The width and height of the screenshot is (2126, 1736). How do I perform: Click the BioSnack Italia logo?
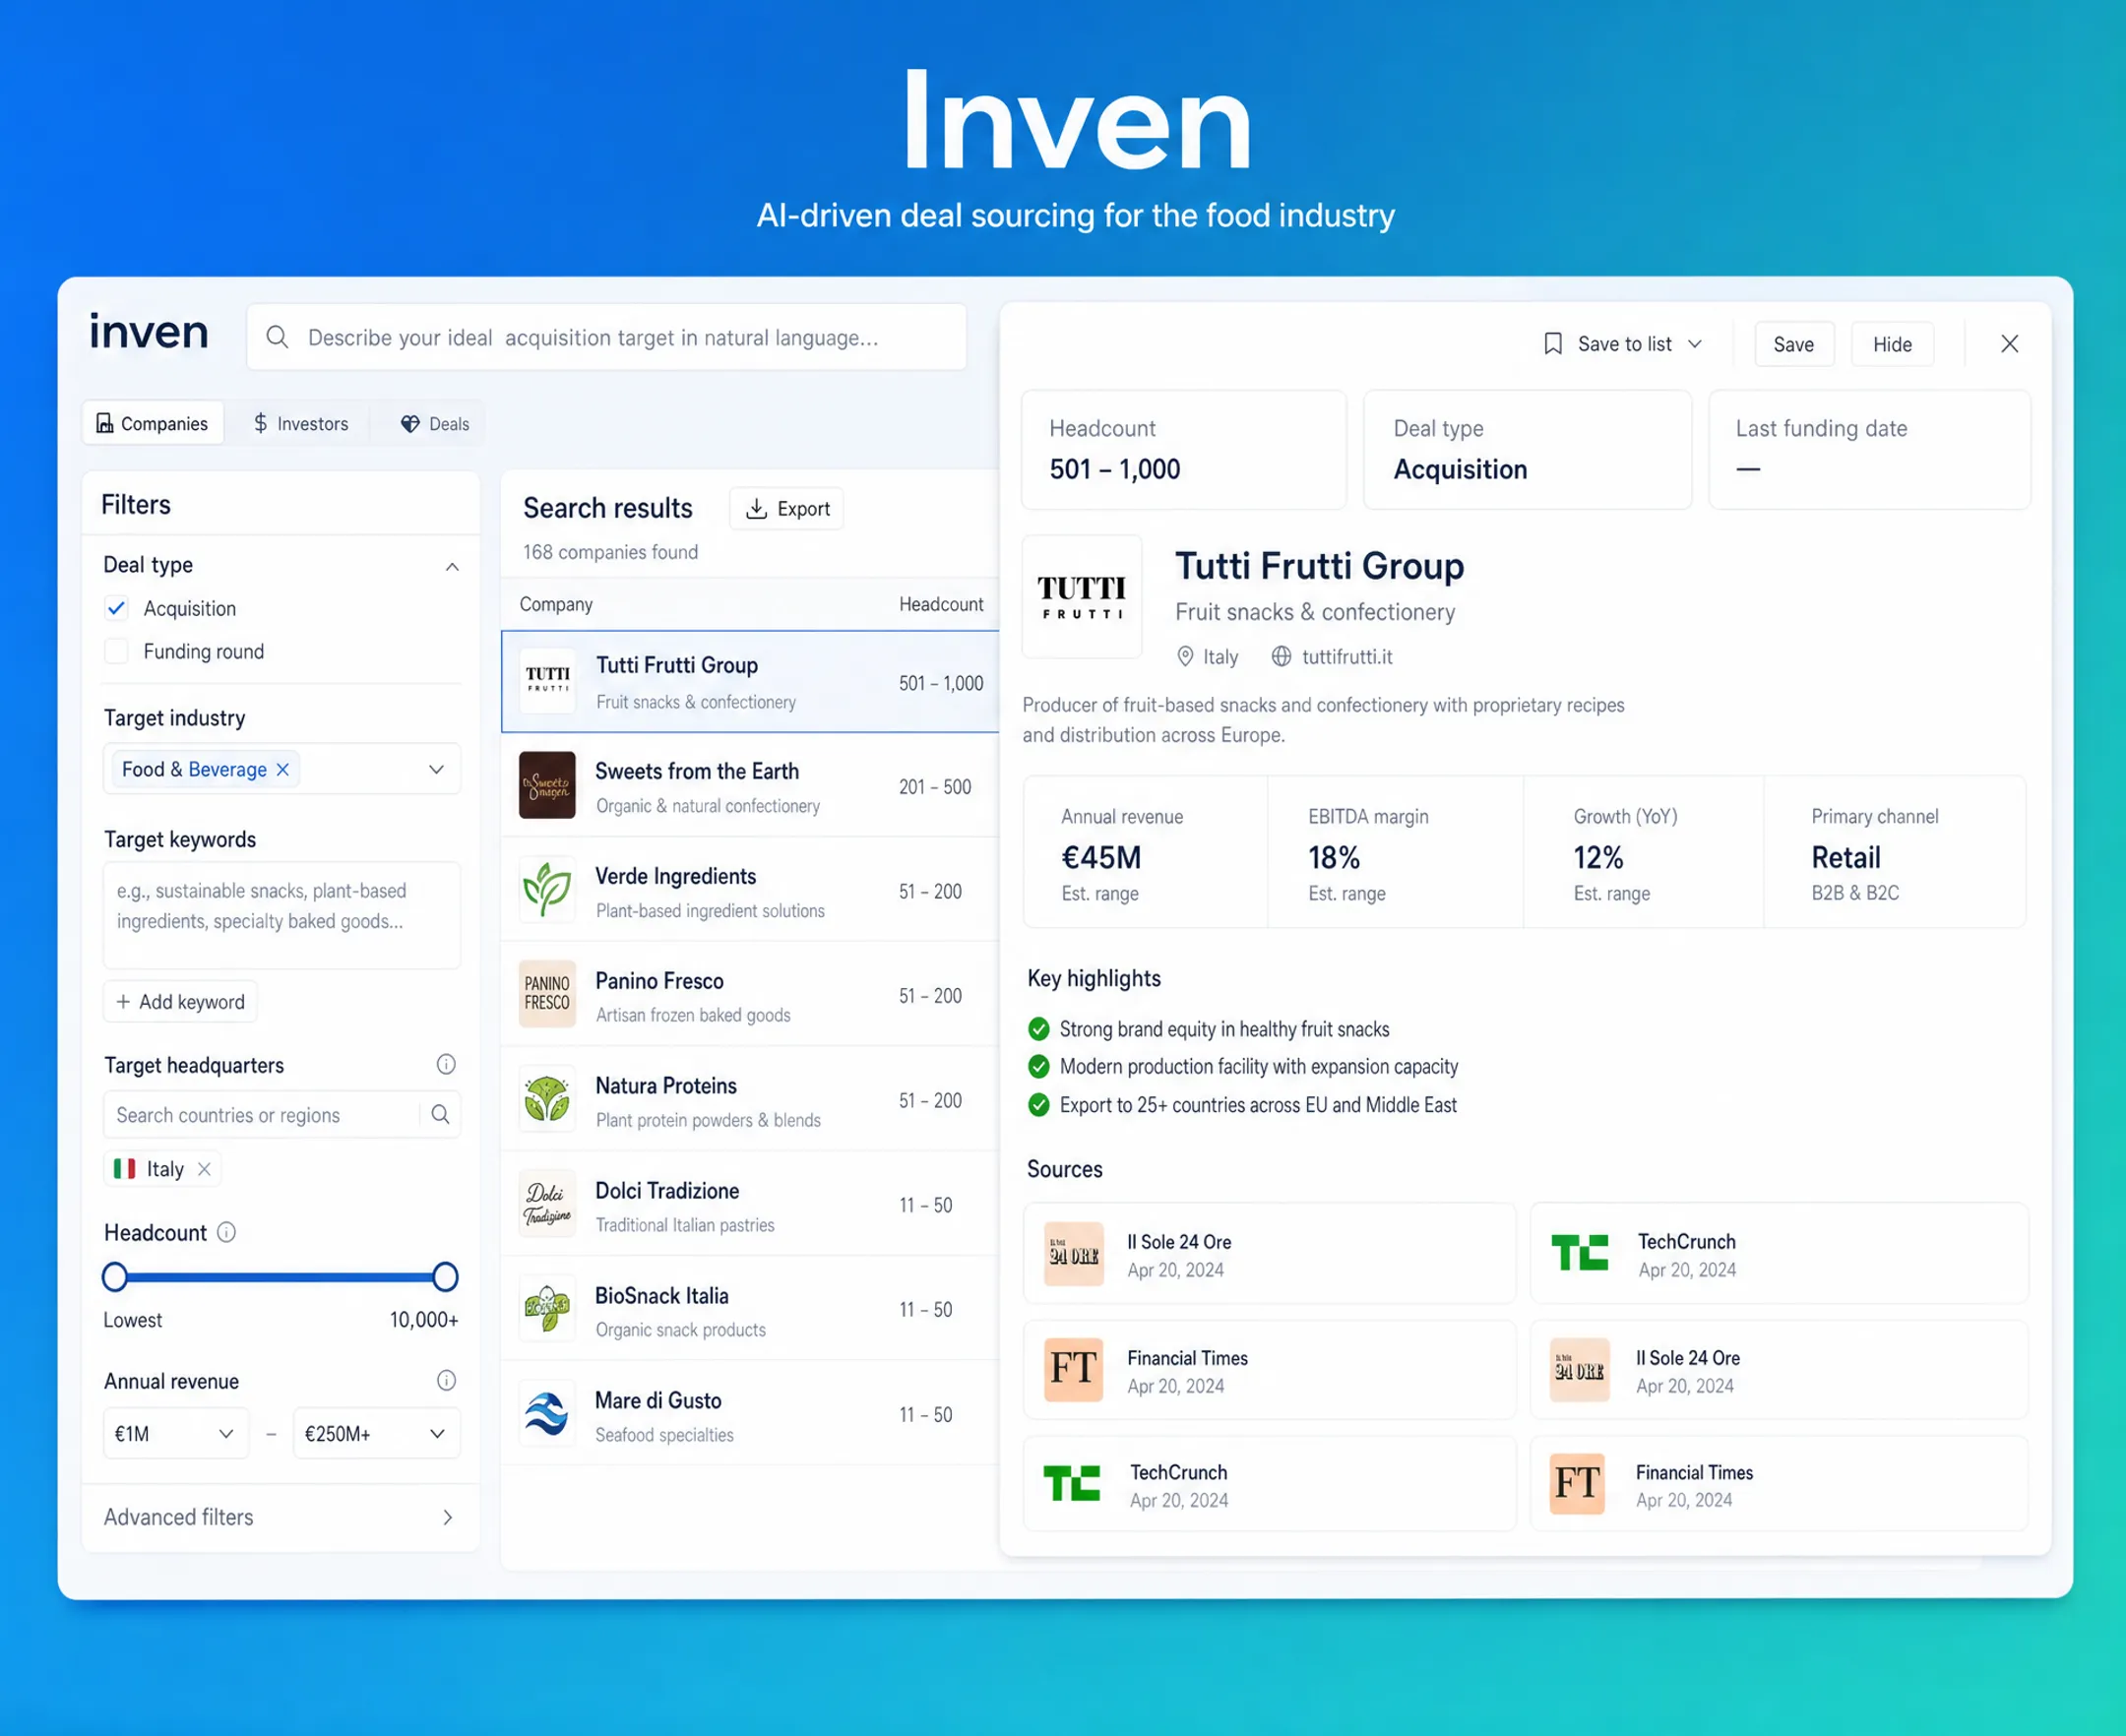[547, 1308]
